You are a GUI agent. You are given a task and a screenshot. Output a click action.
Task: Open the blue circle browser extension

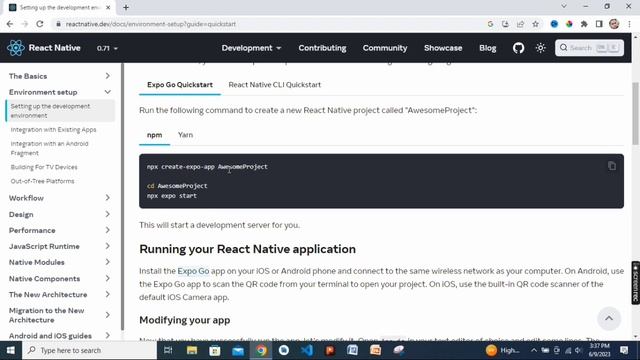[x=554, y=24]
